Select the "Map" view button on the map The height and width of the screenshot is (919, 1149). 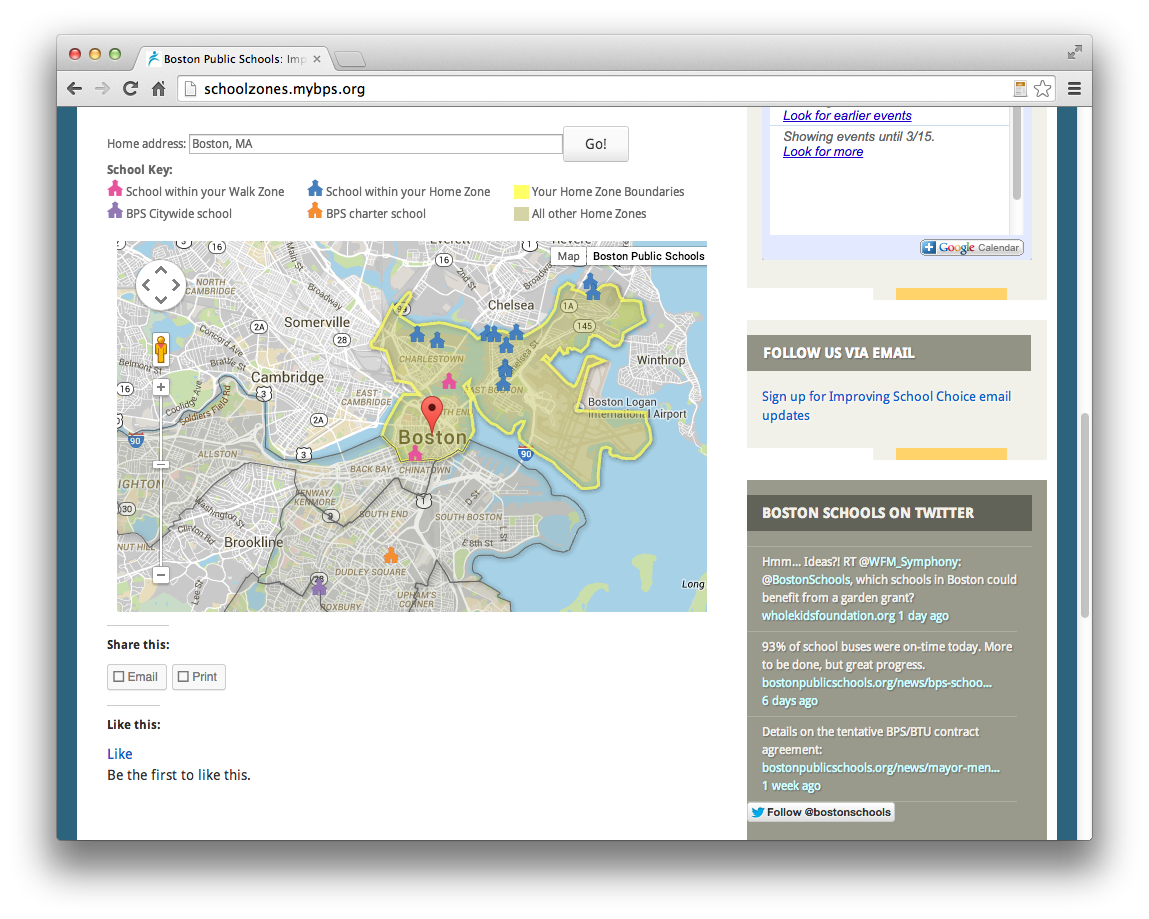point(567,256)
